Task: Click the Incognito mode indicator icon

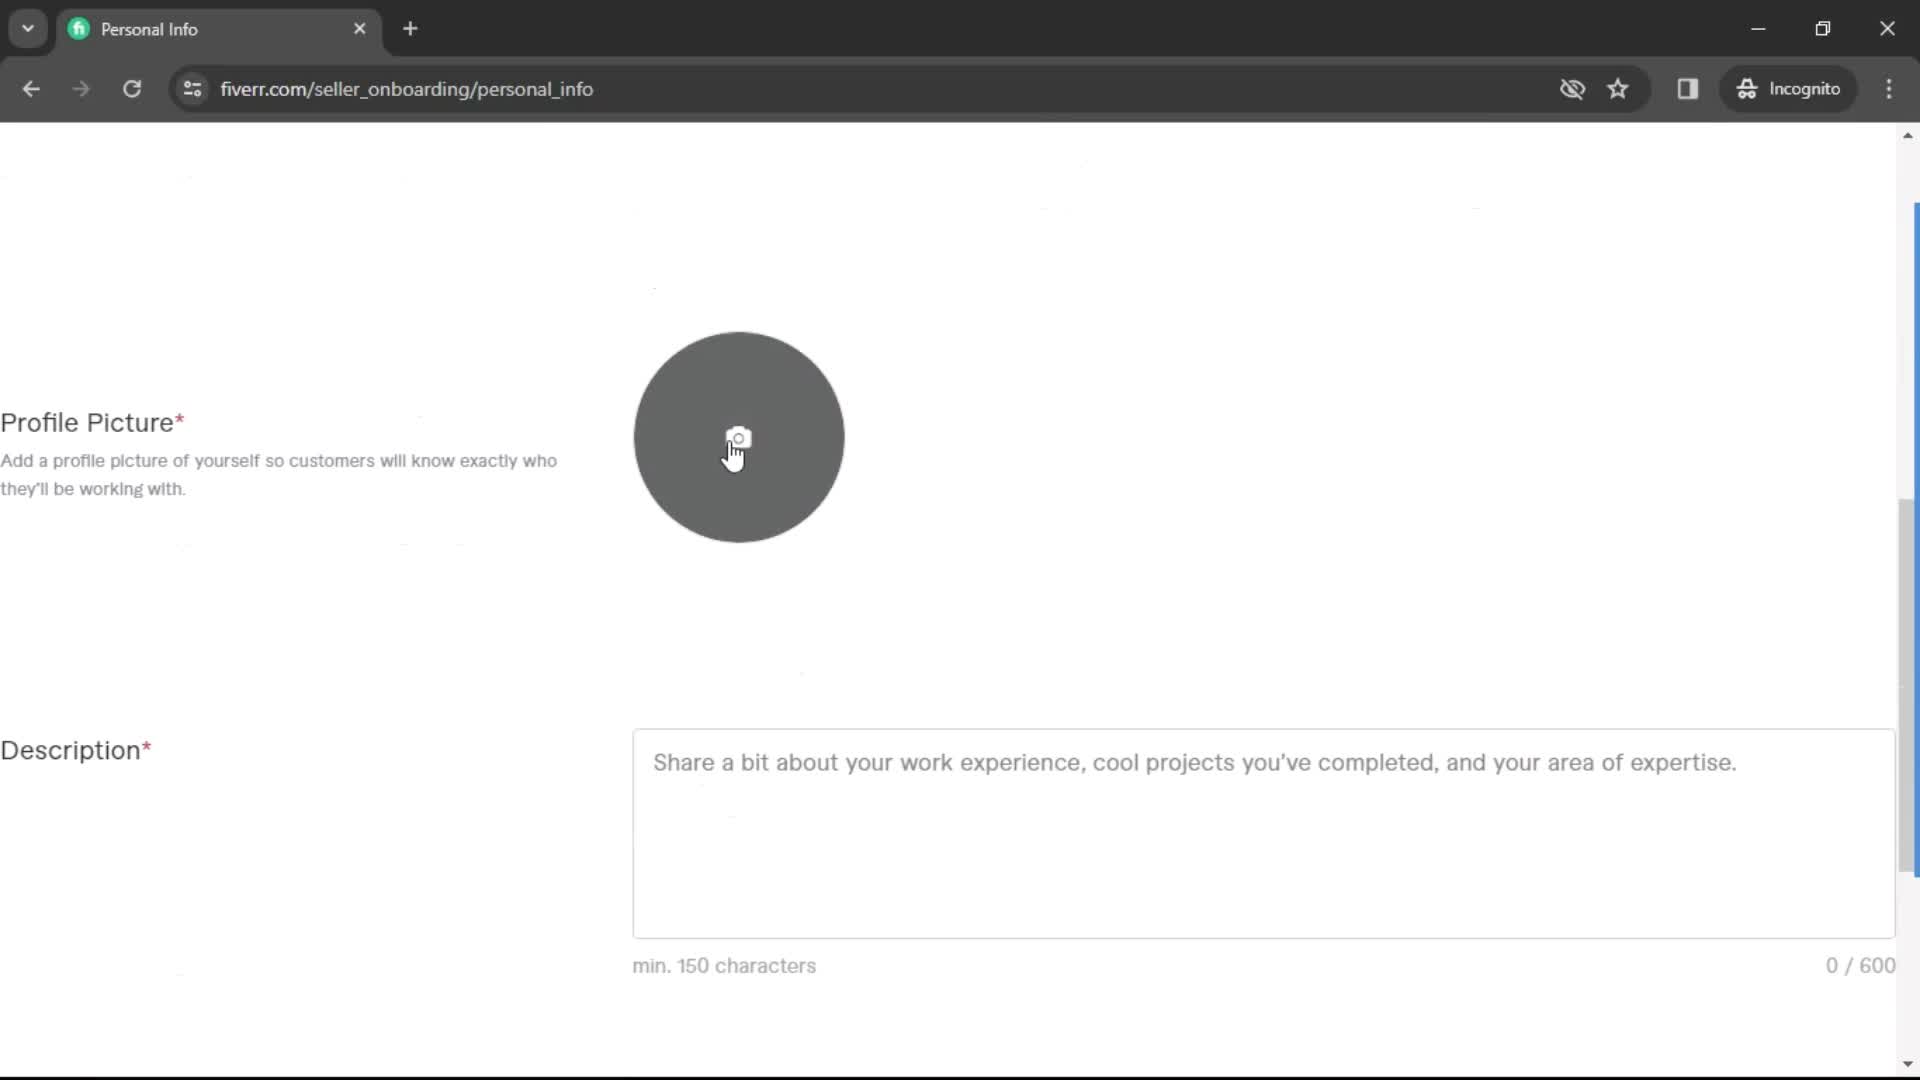Action: pos(1747,88)
